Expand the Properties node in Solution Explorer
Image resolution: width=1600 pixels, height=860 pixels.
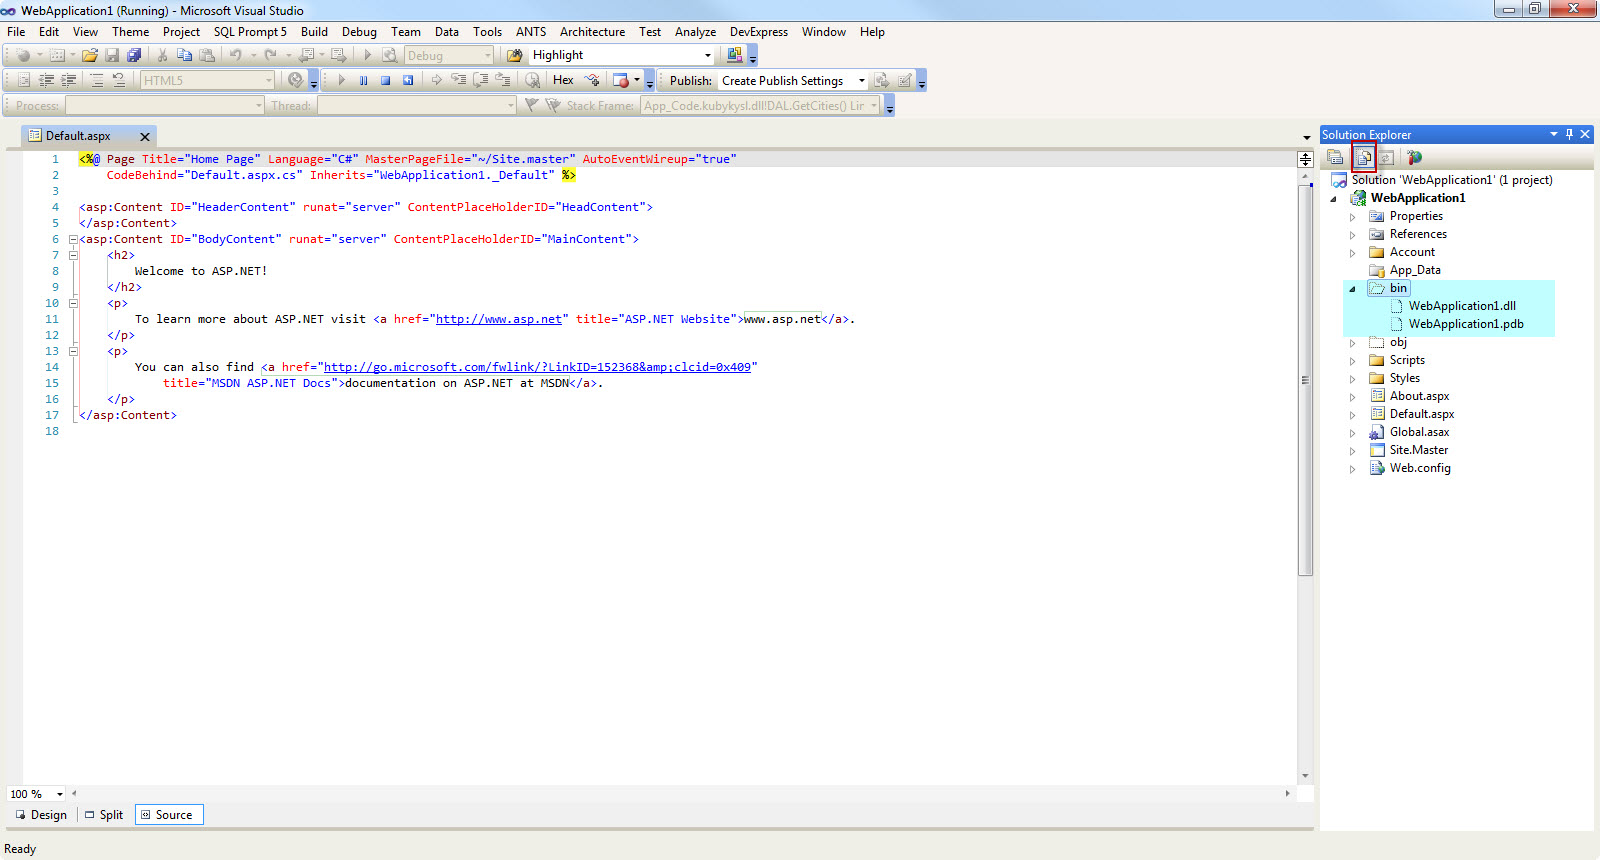pos(1353,217)
